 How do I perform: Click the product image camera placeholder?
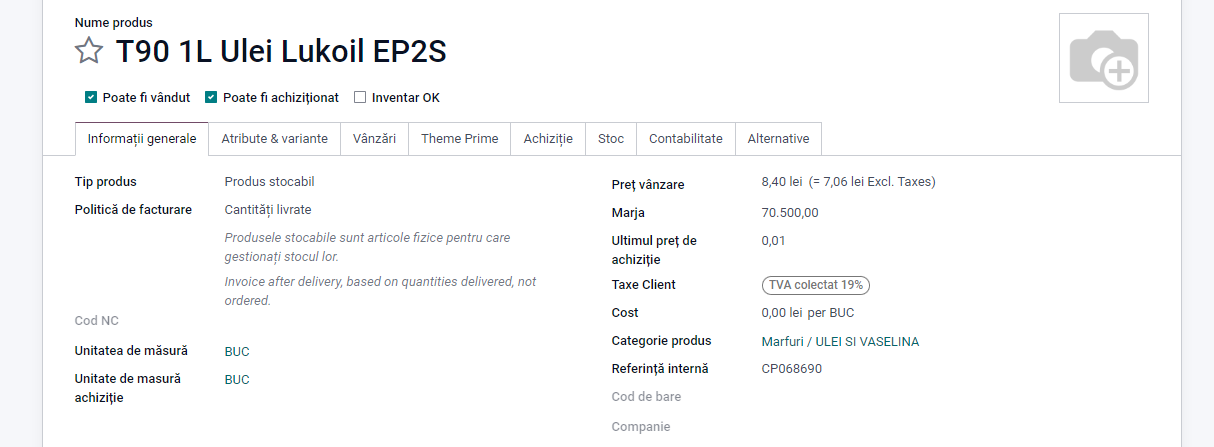pos(1103,58)
